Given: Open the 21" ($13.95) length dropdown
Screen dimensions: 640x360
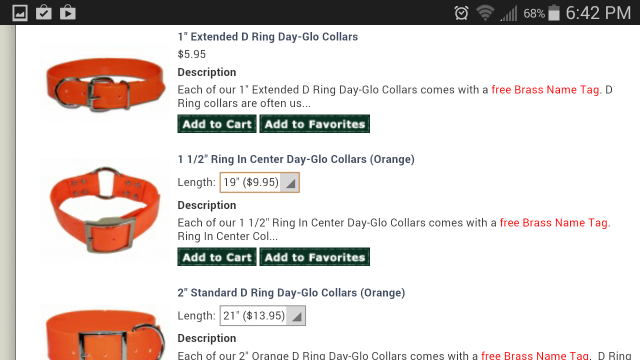Looking at the screenshot, I should 262,316.
